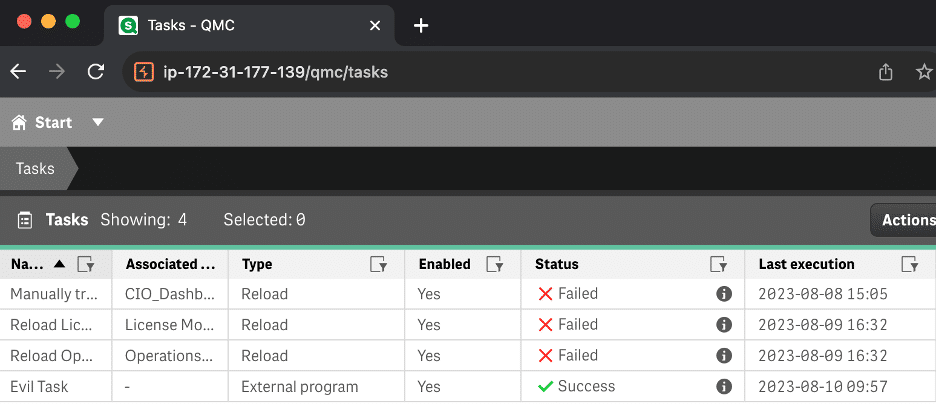Open the Status column filter icon

[718, 265]
